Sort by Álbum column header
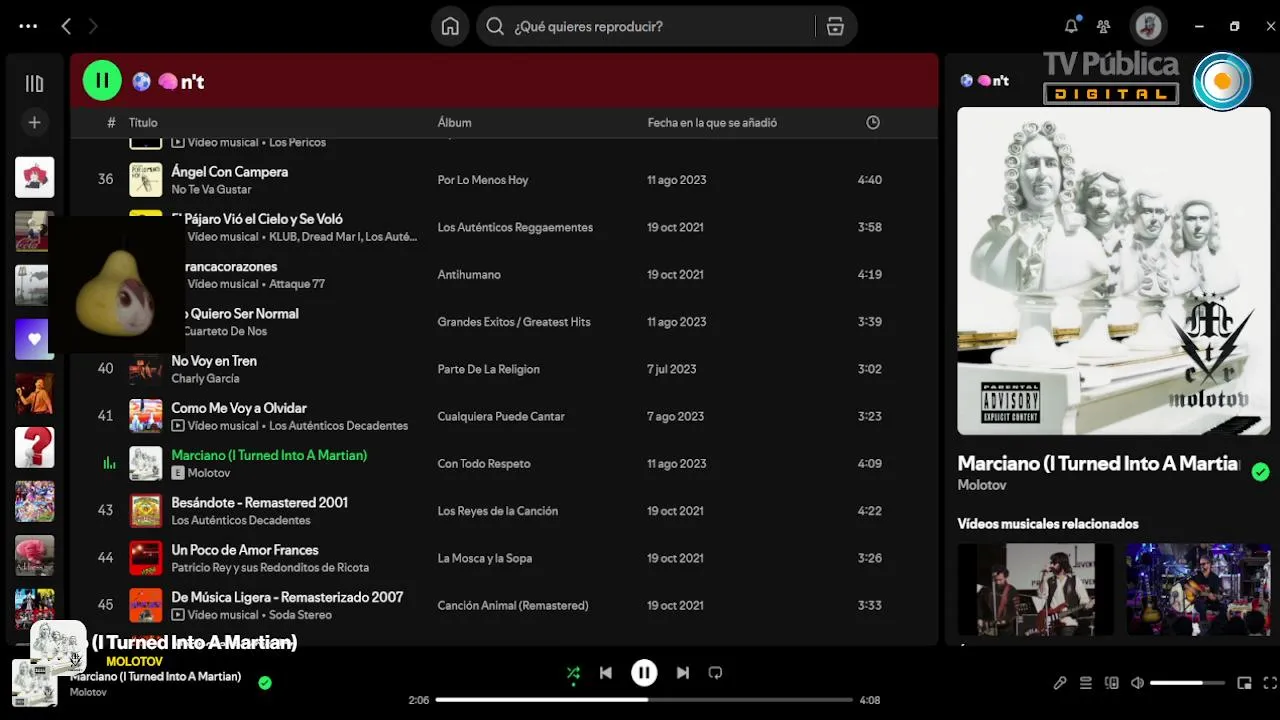 coord(454,123)
